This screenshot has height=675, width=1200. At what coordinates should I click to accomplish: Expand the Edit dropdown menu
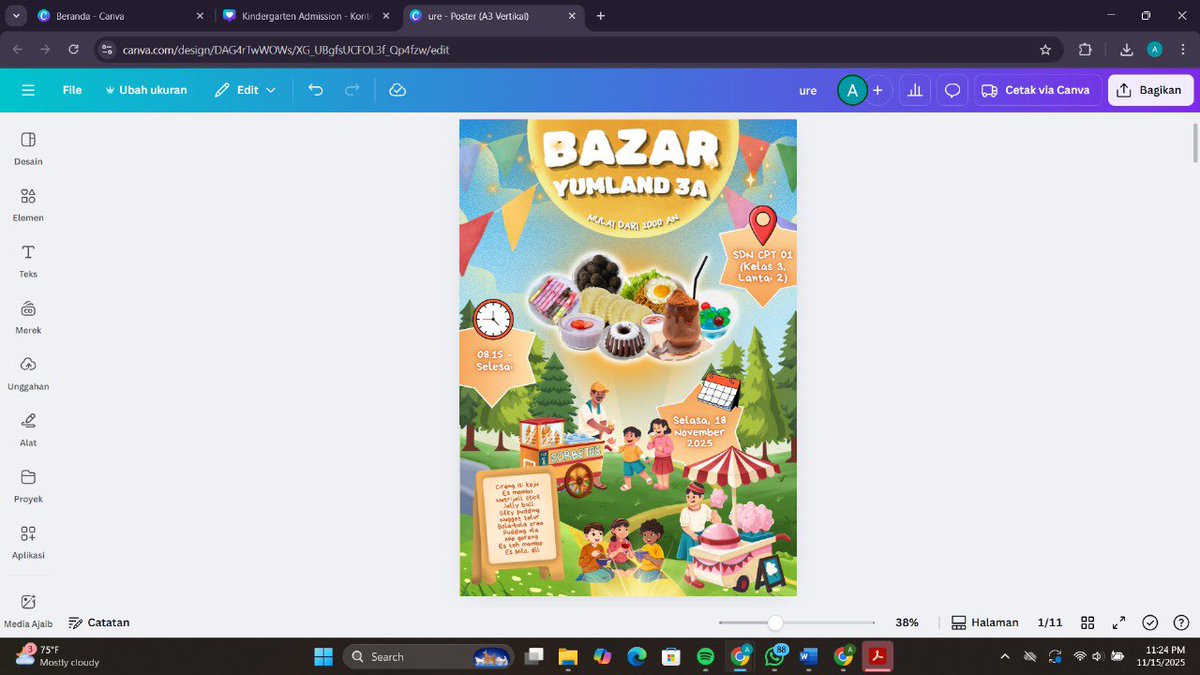(x=245, y=90)
